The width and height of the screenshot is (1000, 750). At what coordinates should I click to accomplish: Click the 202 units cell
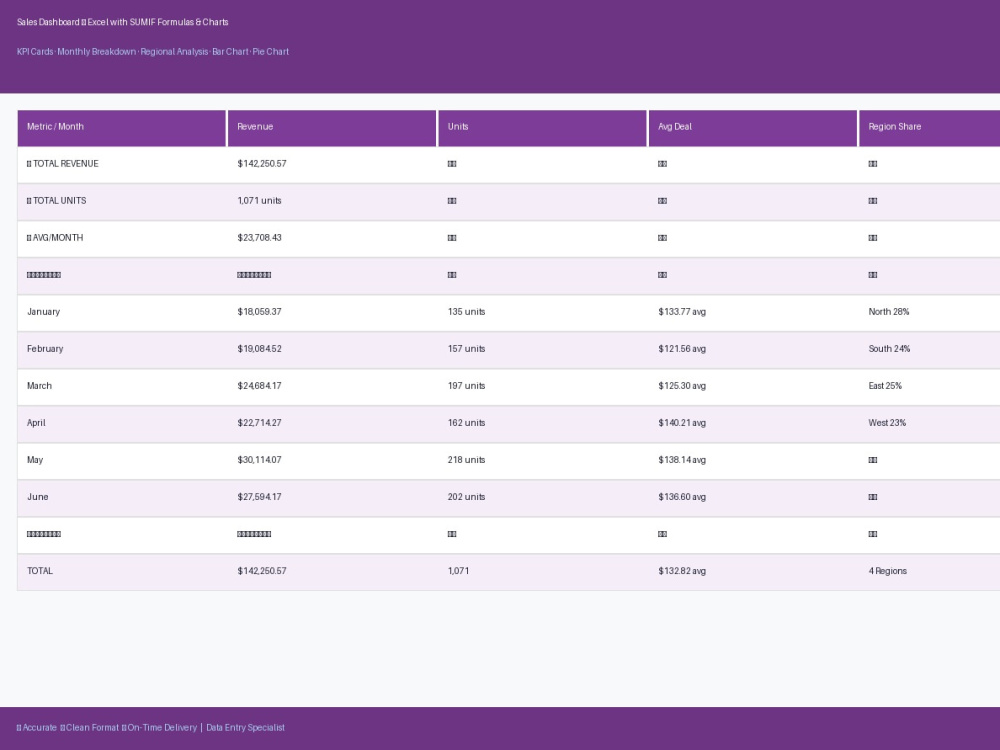point(543,497)
